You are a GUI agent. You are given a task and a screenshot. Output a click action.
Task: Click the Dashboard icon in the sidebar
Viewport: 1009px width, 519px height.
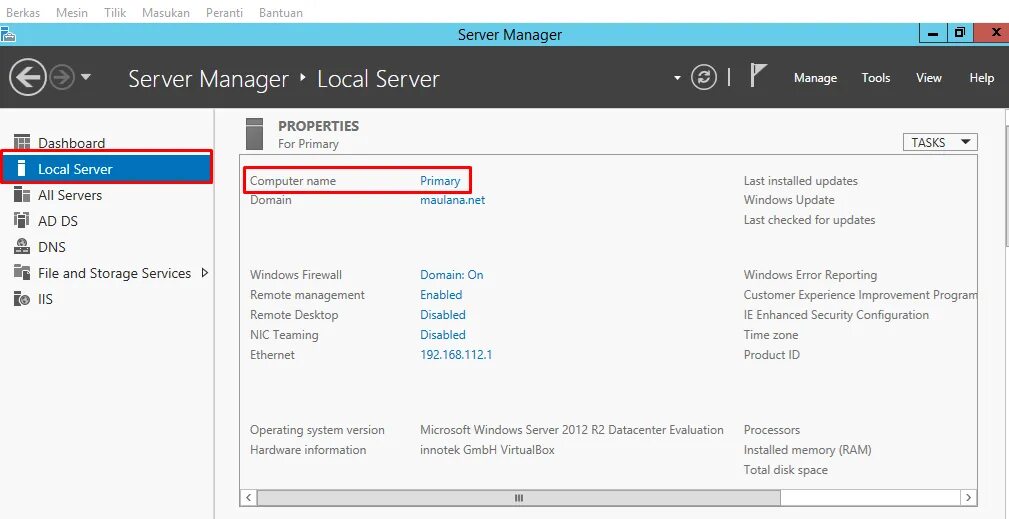[21, 143]
